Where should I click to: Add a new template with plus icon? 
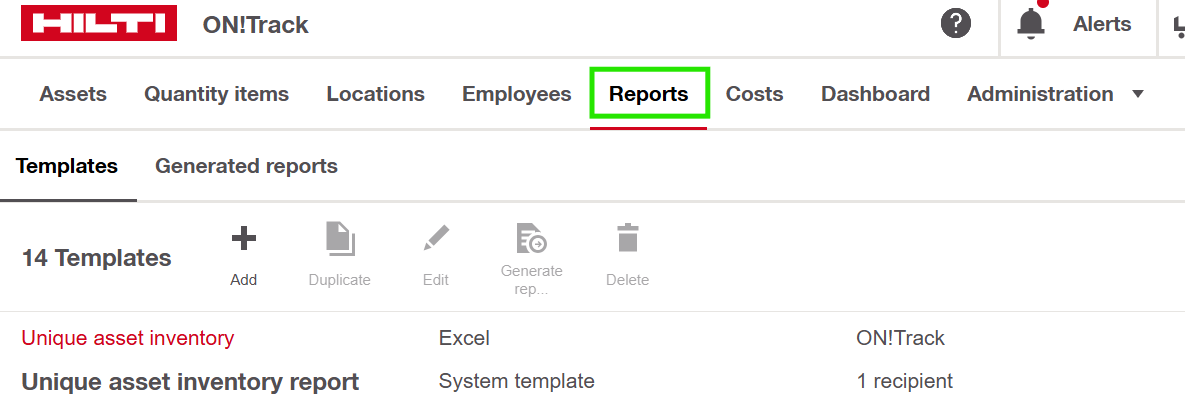coord(244,239)
